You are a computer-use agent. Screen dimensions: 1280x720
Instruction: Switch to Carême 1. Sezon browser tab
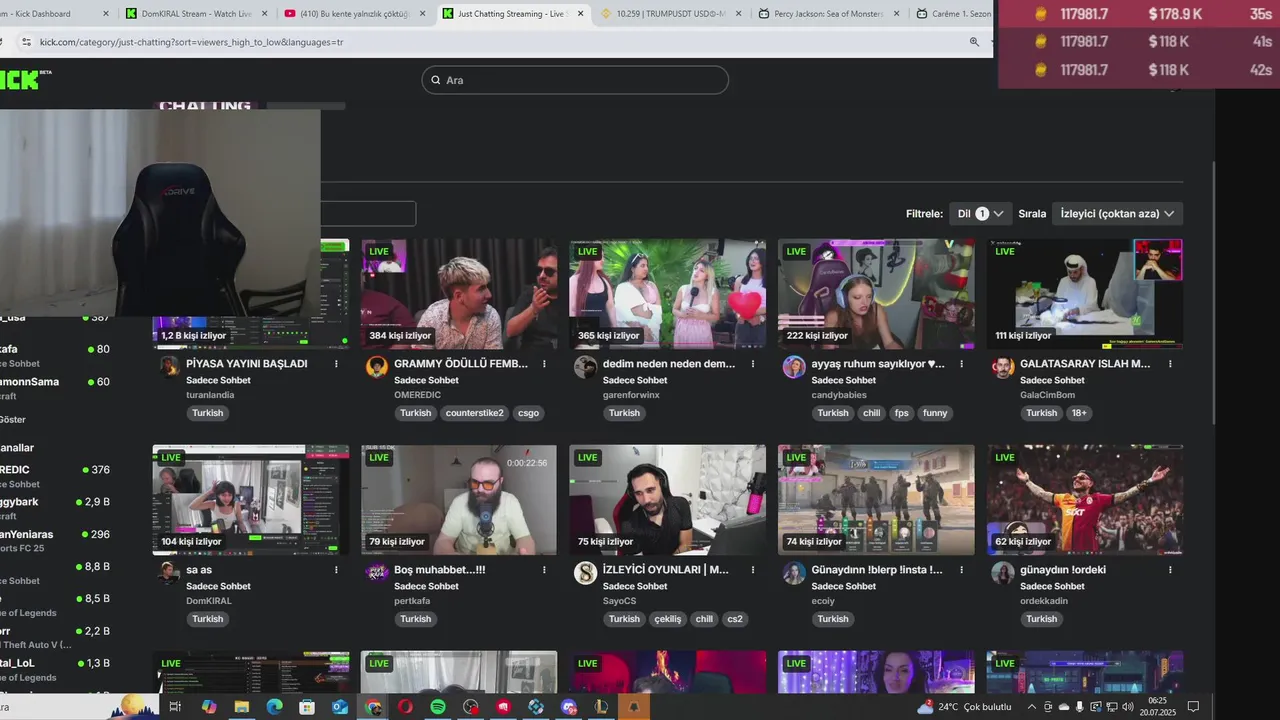[953, 14]
